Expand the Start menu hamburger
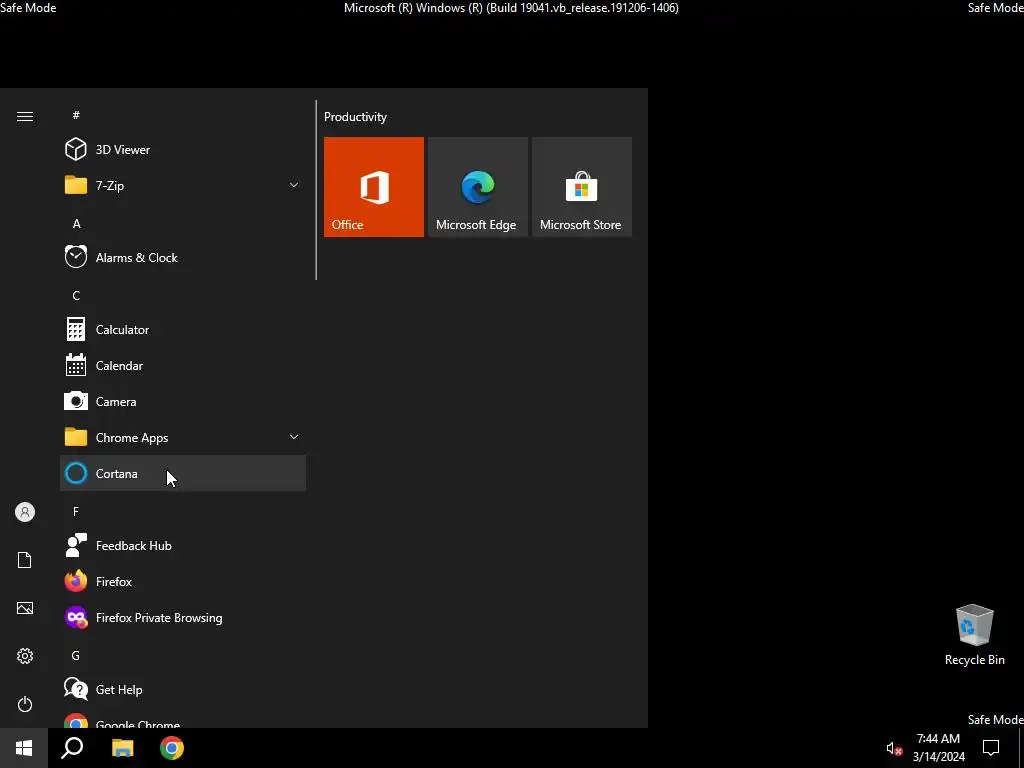 [25, 116]
